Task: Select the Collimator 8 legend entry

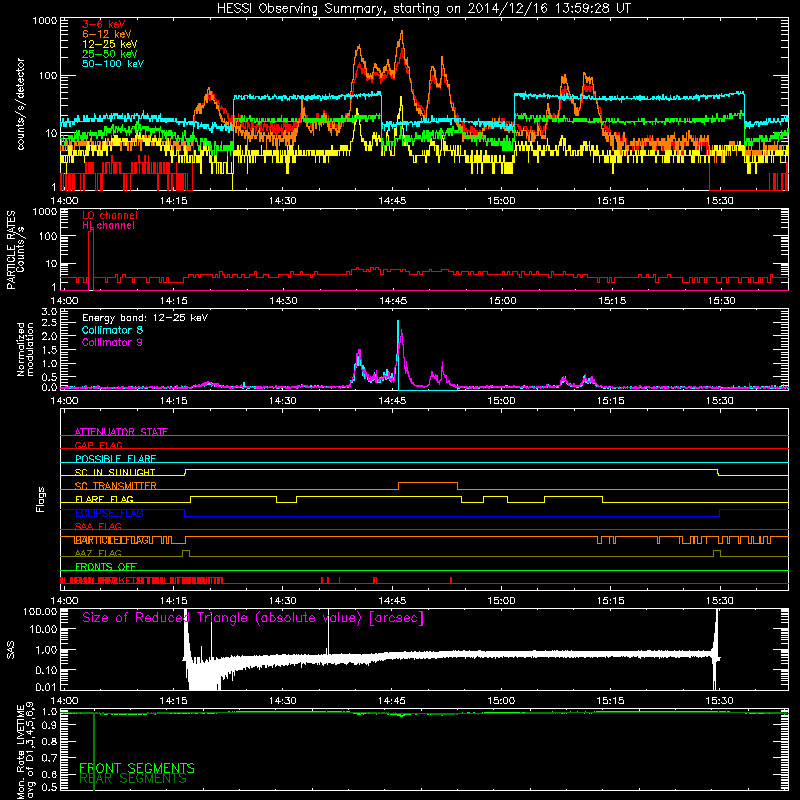Action: click(x=112, y=331)
